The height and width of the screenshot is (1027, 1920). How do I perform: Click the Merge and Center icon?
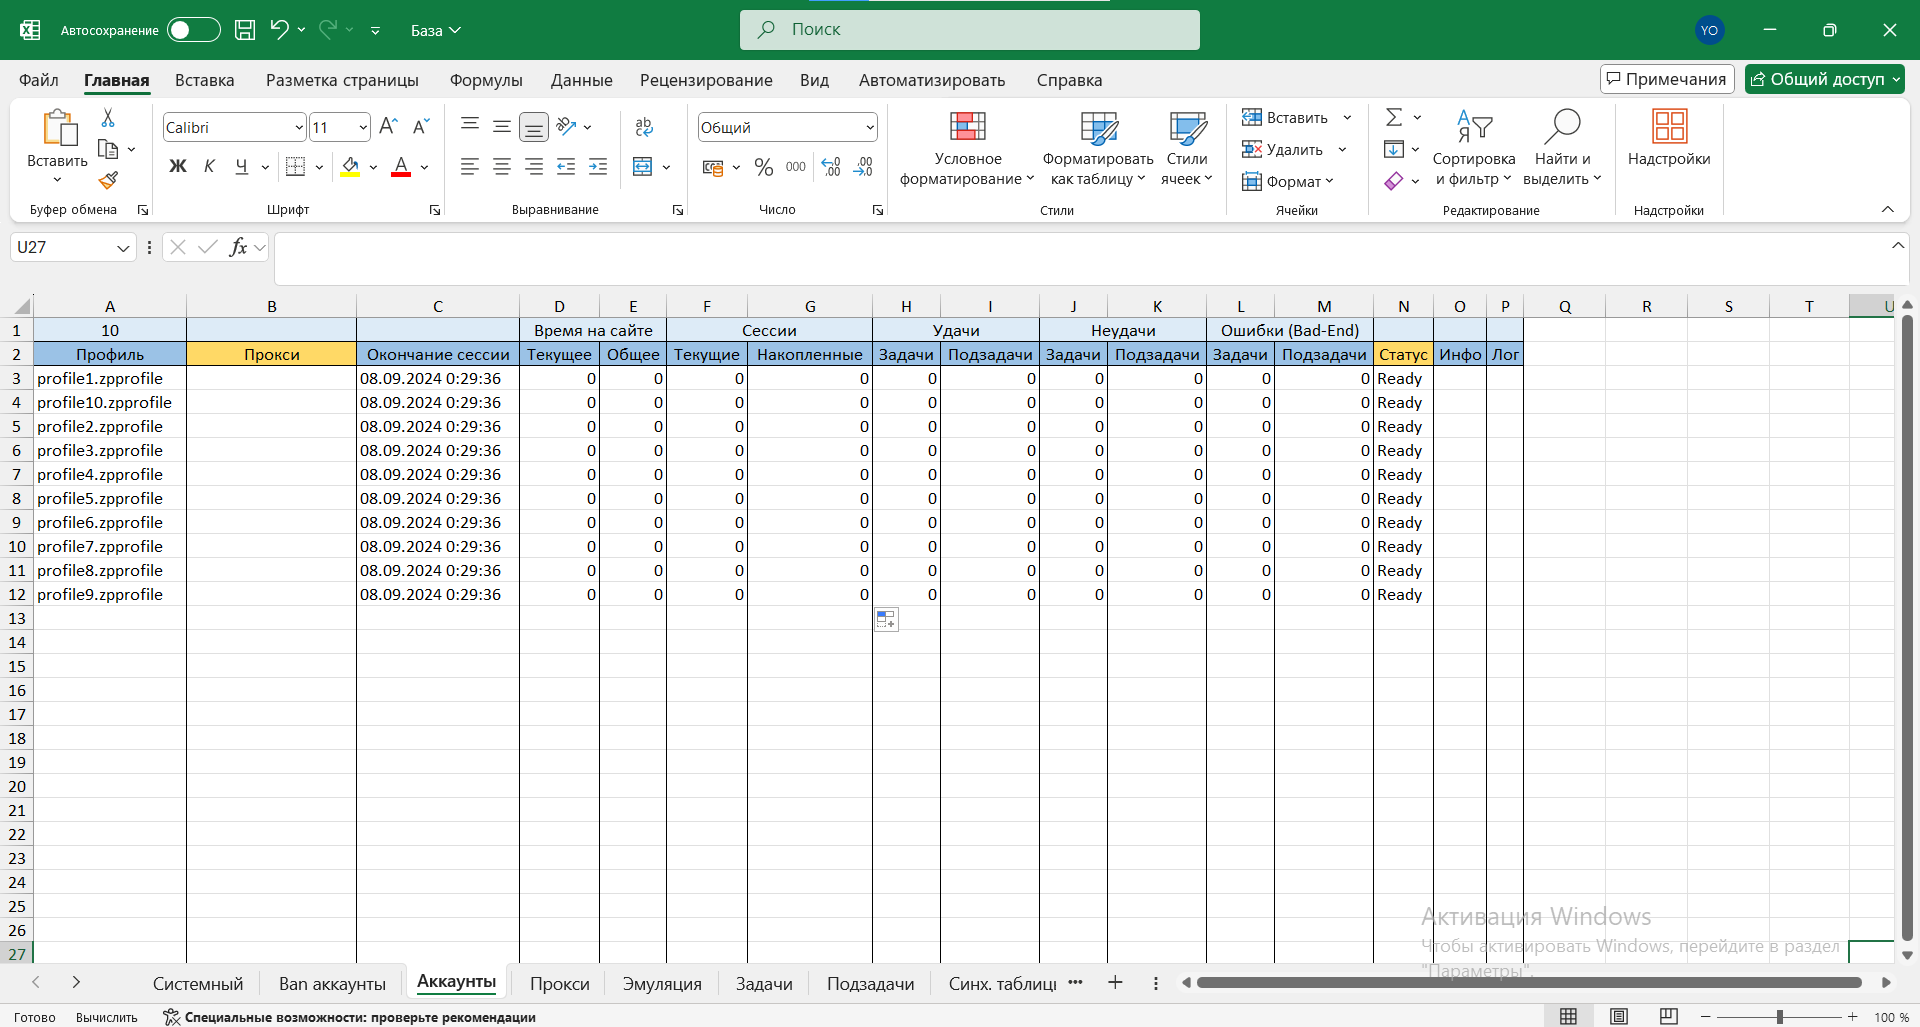click(643, 167)
